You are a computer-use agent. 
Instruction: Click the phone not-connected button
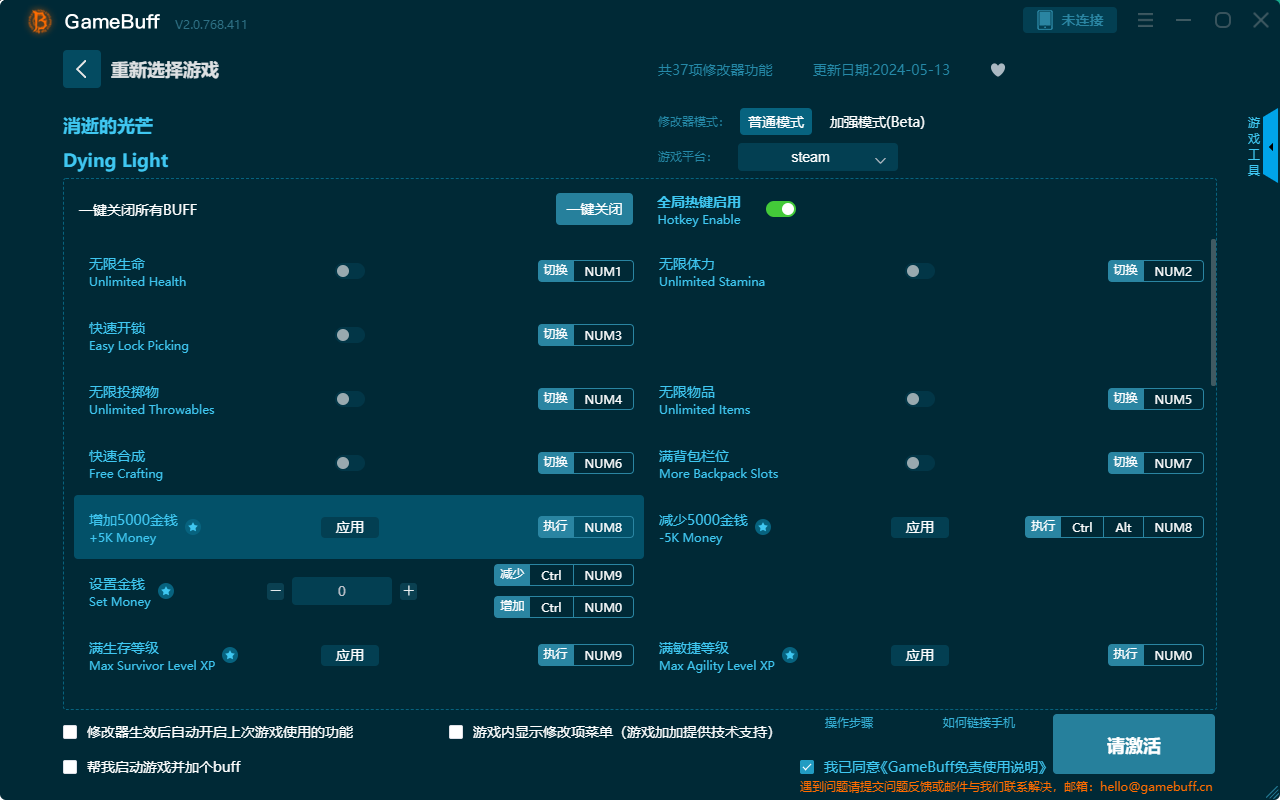(x=1070, y=20)
